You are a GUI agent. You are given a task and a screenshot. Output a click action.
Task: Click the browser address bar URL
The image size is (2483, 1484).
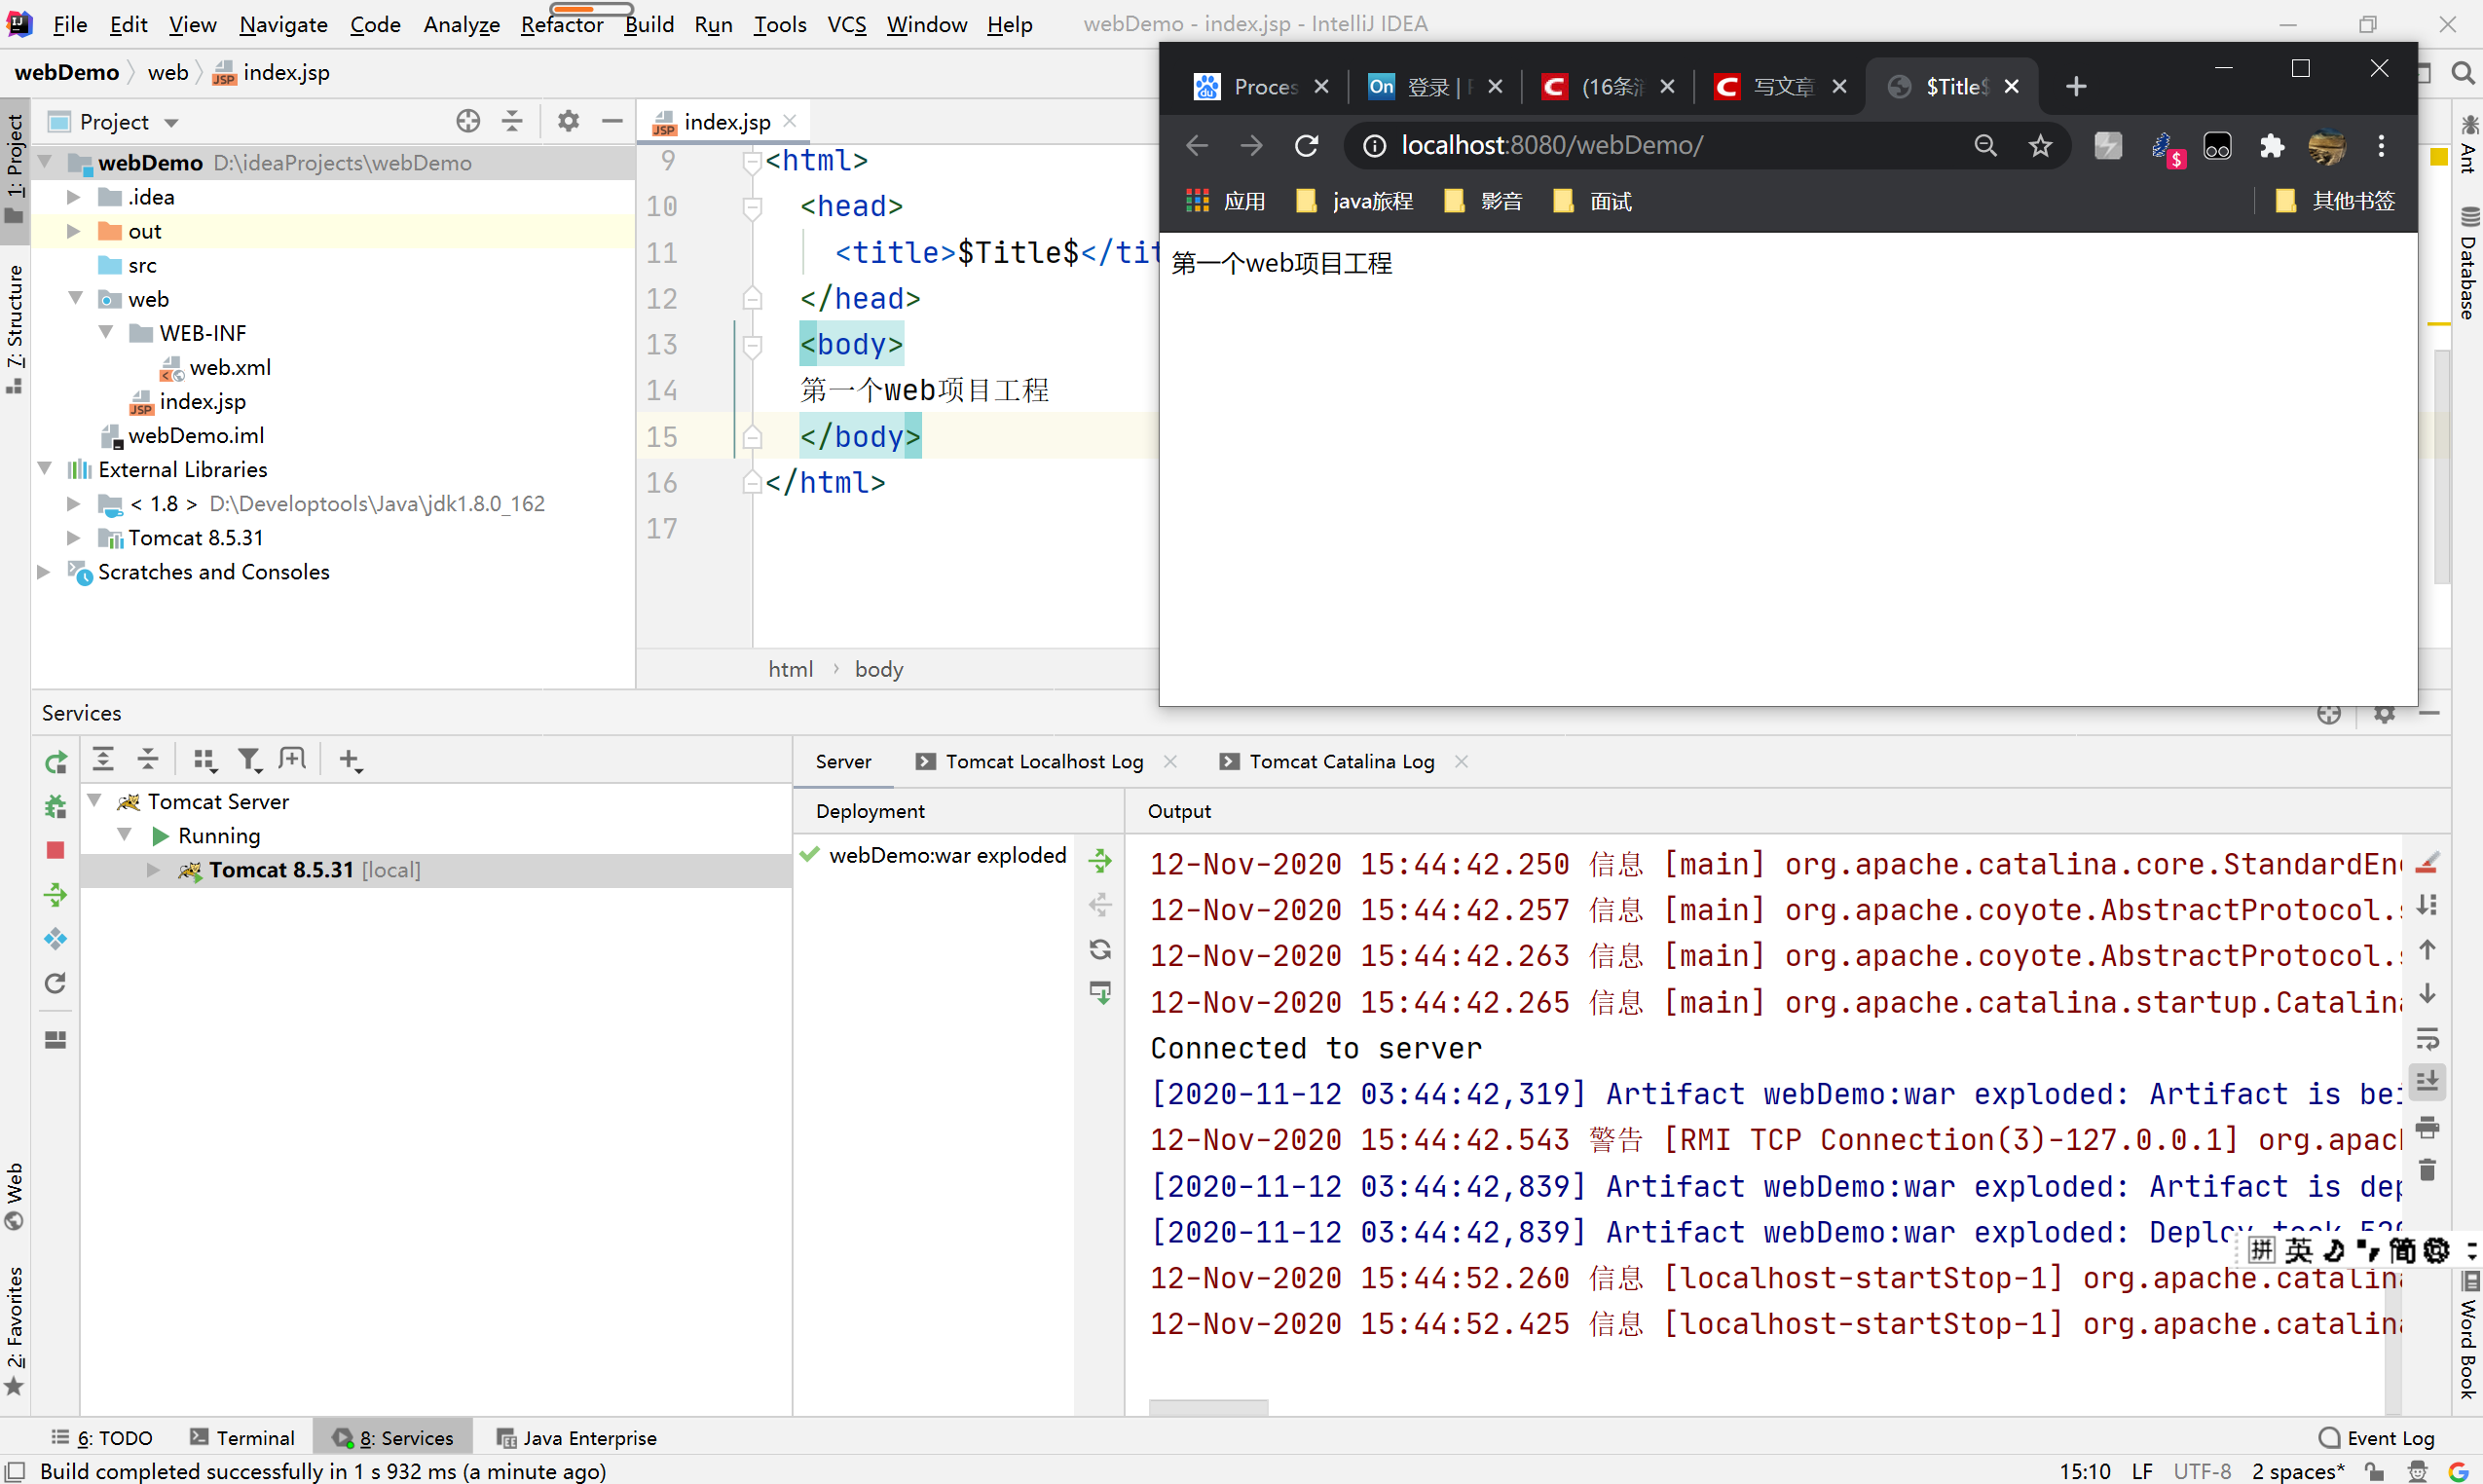(1551, 146)
